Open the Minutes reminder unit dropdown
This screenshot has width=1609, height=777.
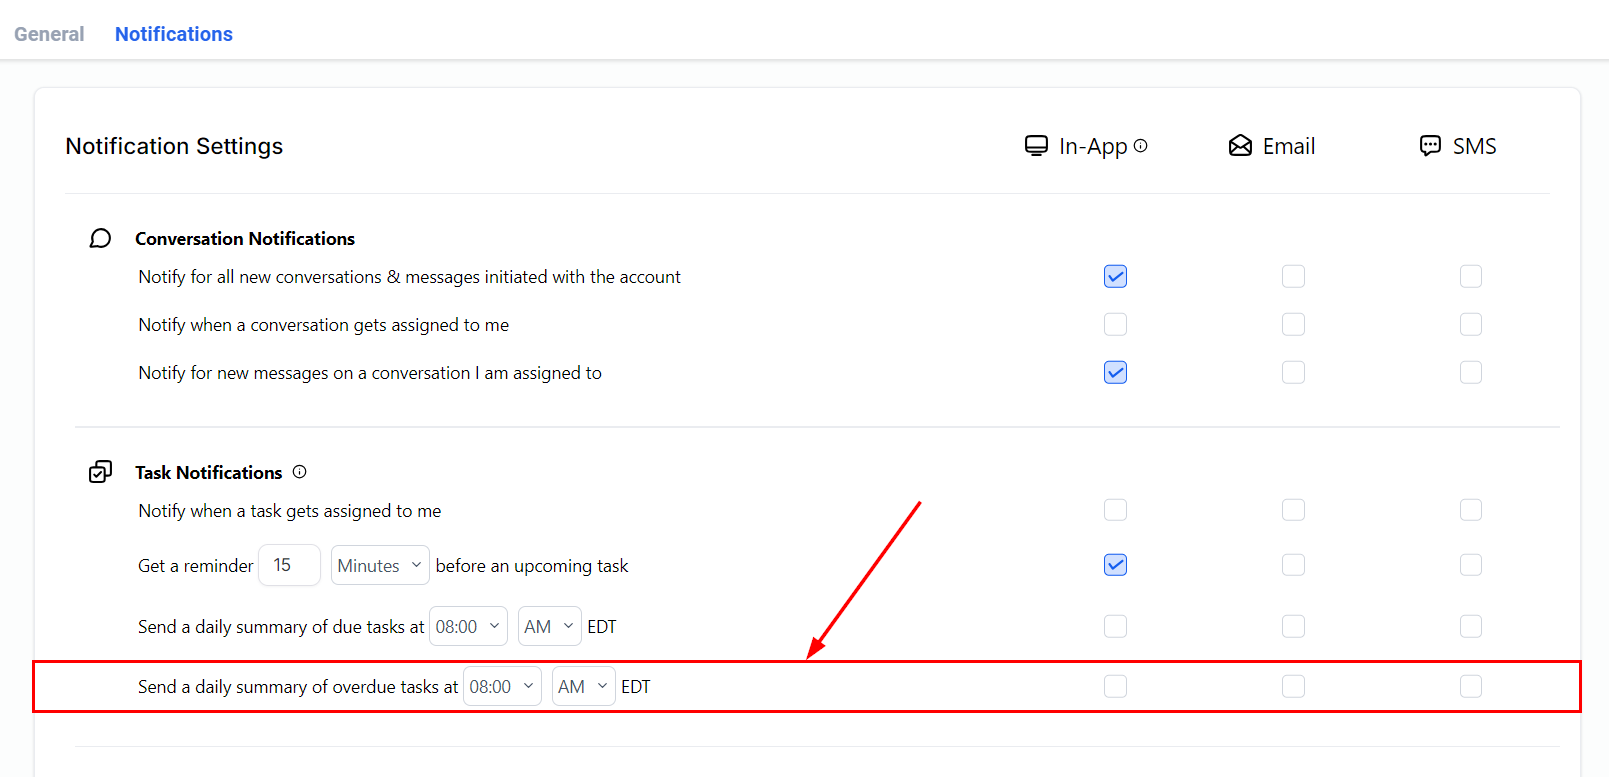coord(380,565)
